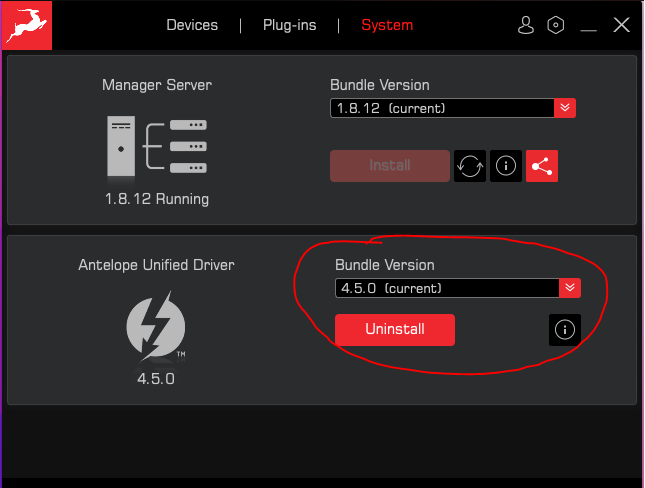Open the 4.5.0 (current) version field
This screenshot has width=645, height=488.
point(447,288)
